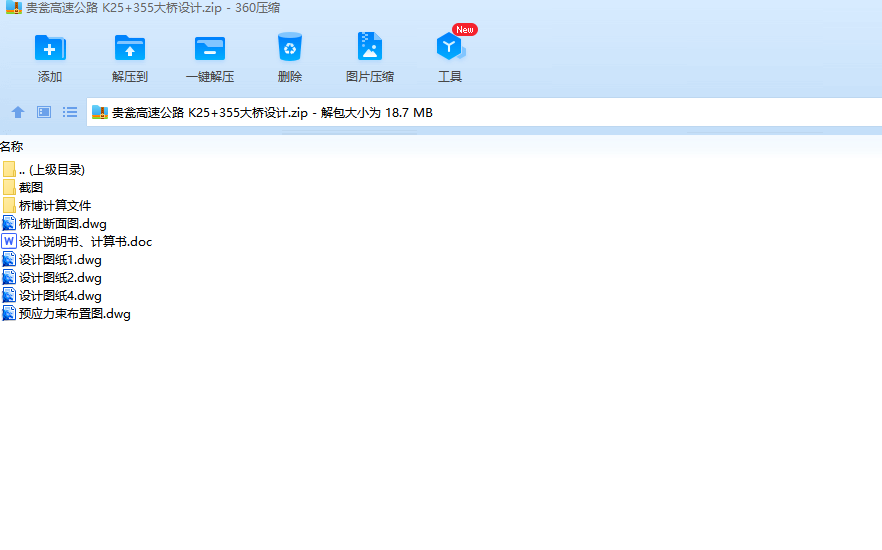The image size is (882, 550).
Task: Sort by the 名称 column header
Action: pyautogui.click(x=12, y=147)
